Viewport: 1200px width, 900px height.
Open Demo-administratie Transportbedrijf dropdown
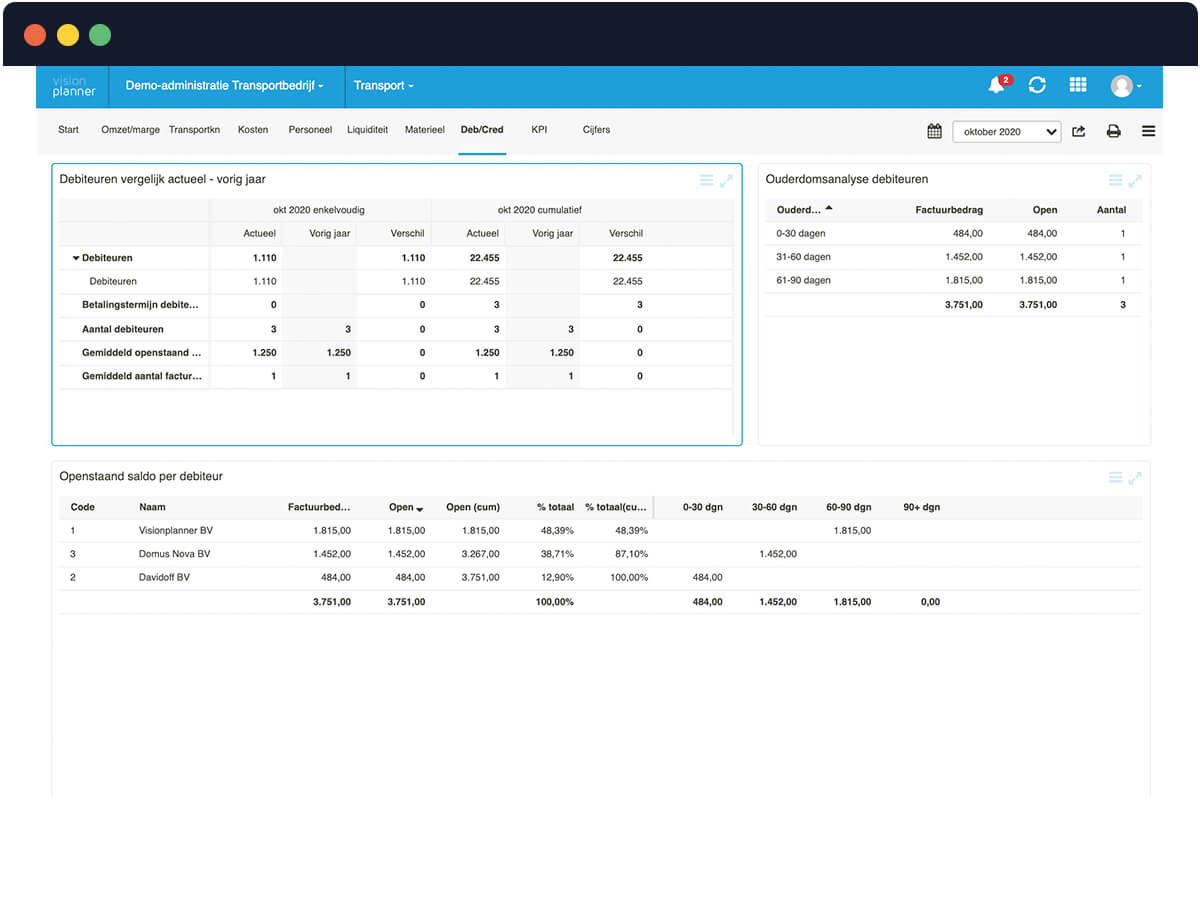click(224, 86)
